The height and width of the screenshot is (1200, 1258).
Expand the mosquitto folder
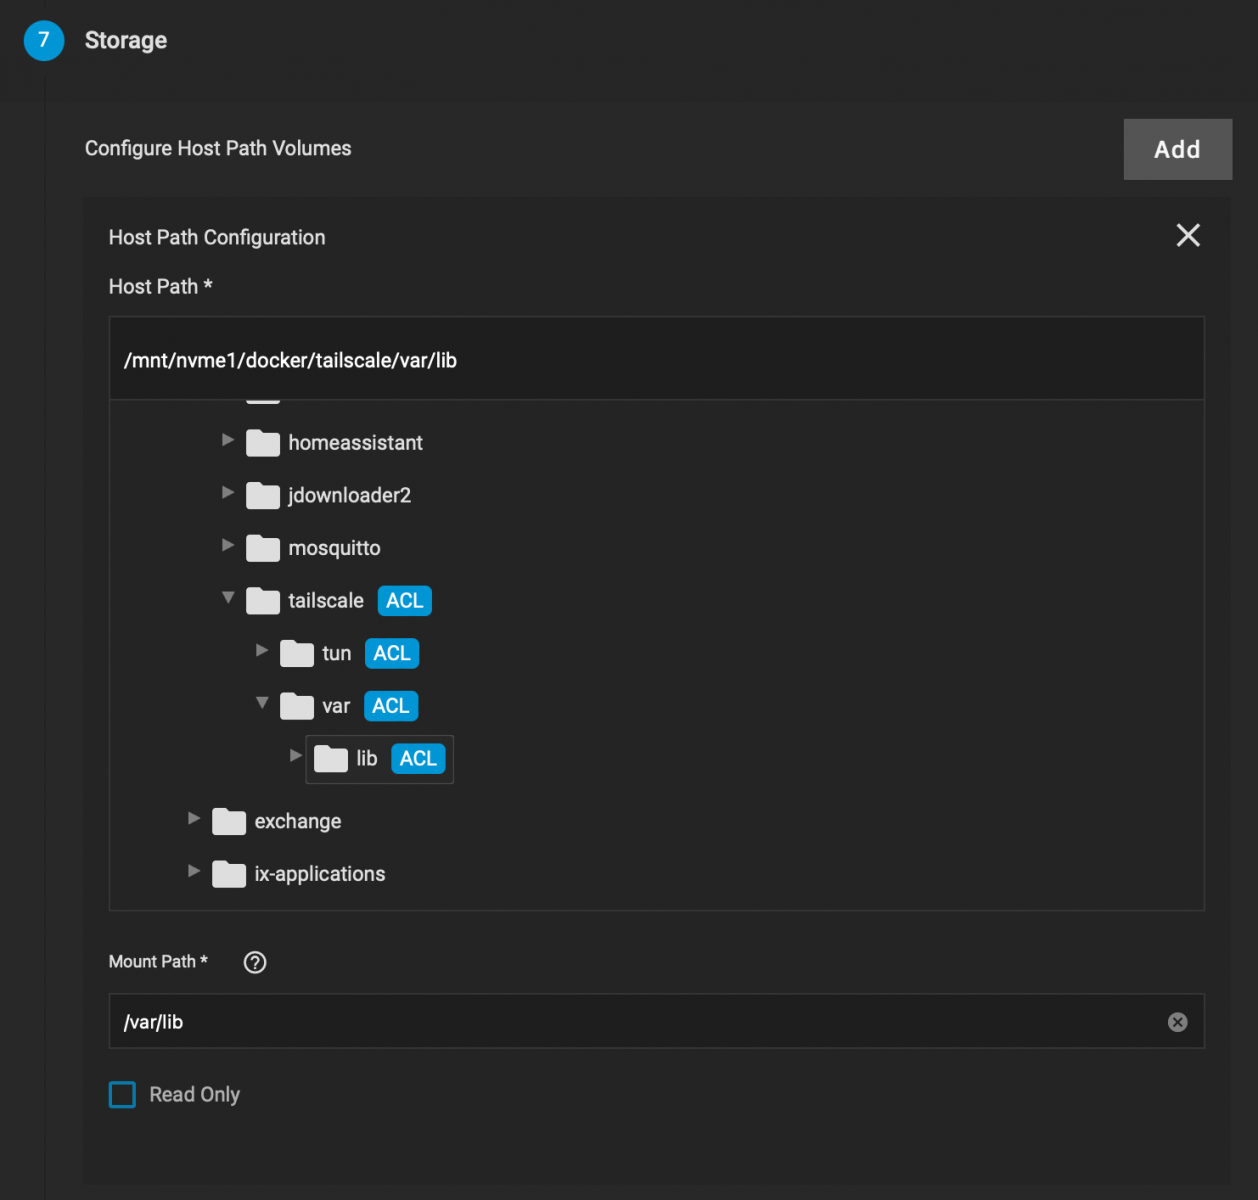click(x=228, y=545)
